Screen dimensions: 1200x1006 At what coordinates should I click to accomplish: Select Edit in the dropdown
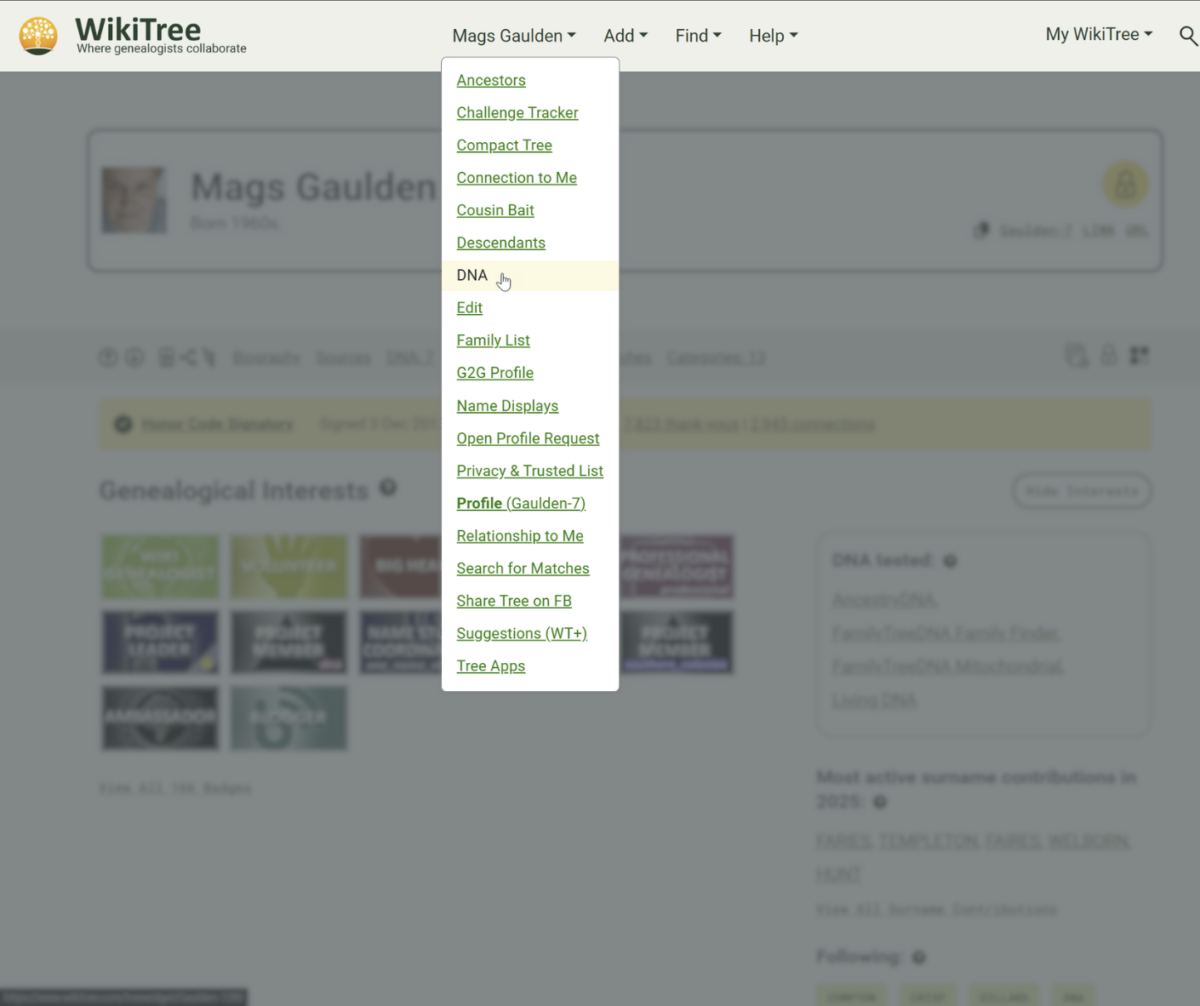click(x=469, y=307)
